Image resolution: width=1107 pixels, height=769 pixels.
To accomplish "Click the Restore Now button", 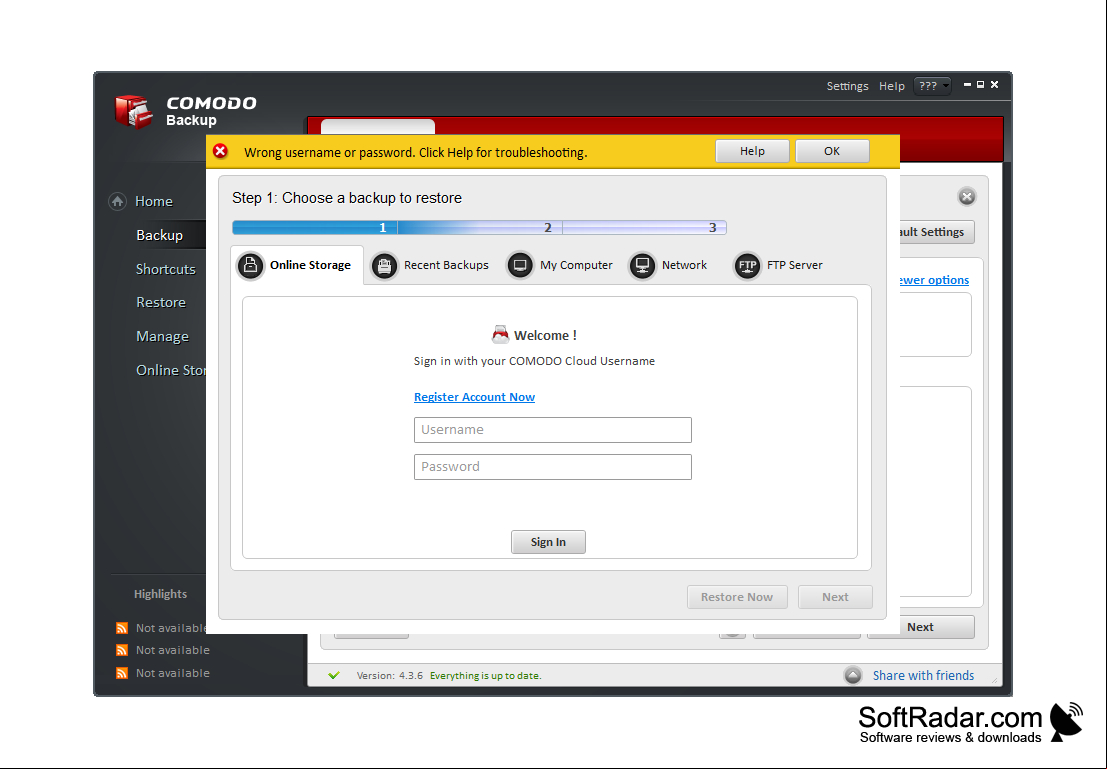I will pyautogui.click(x=737, y=597).
